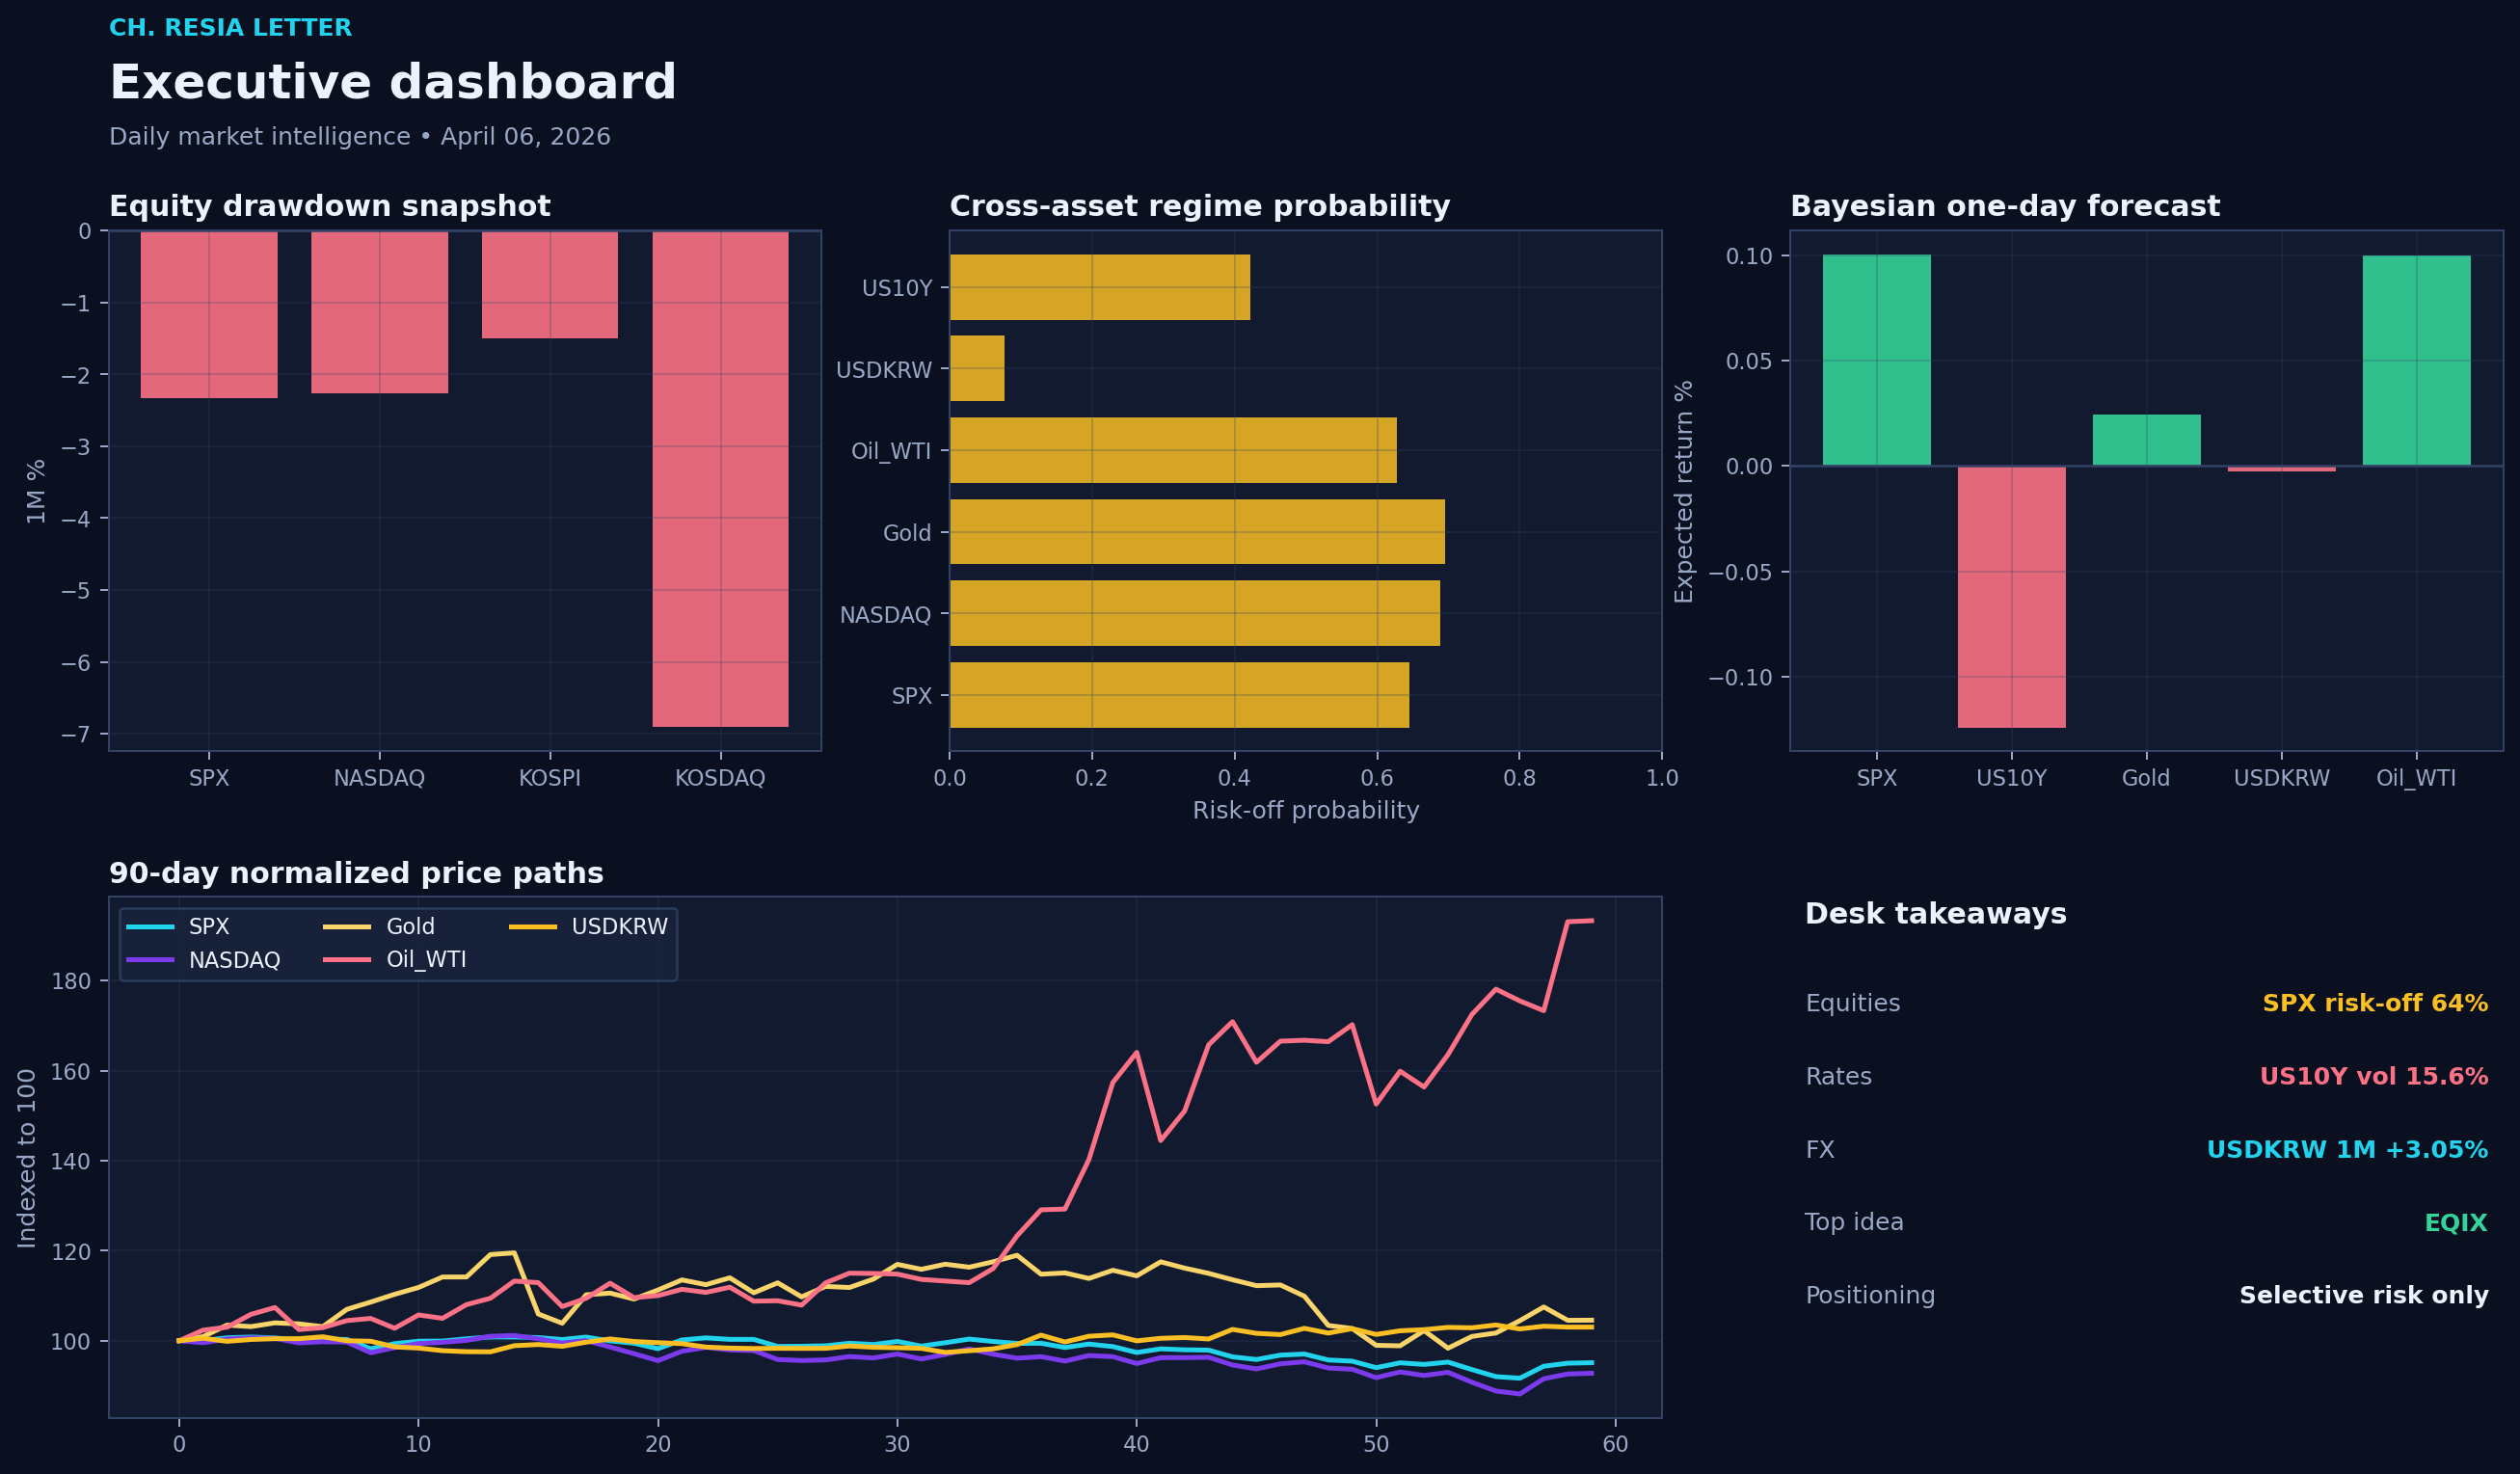
Task: Click the Gold bar in the forecast chart
Action: click(2146, 440)
